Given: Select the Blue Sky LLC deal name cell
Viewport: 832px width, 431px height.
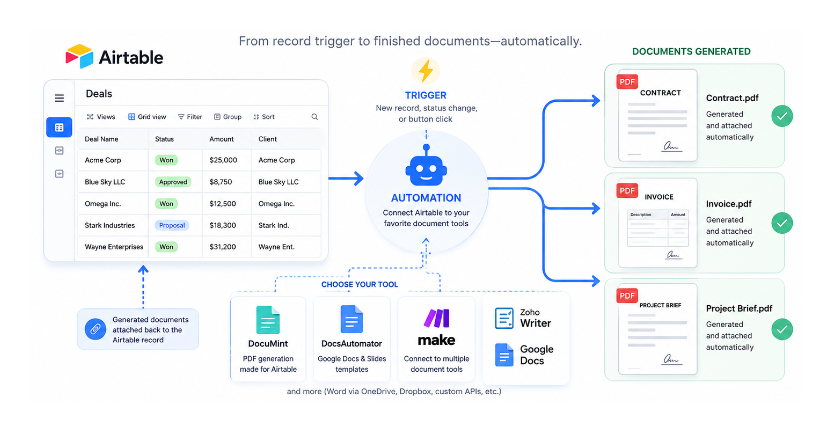Looking at the screenshot, I should [114, 182].
